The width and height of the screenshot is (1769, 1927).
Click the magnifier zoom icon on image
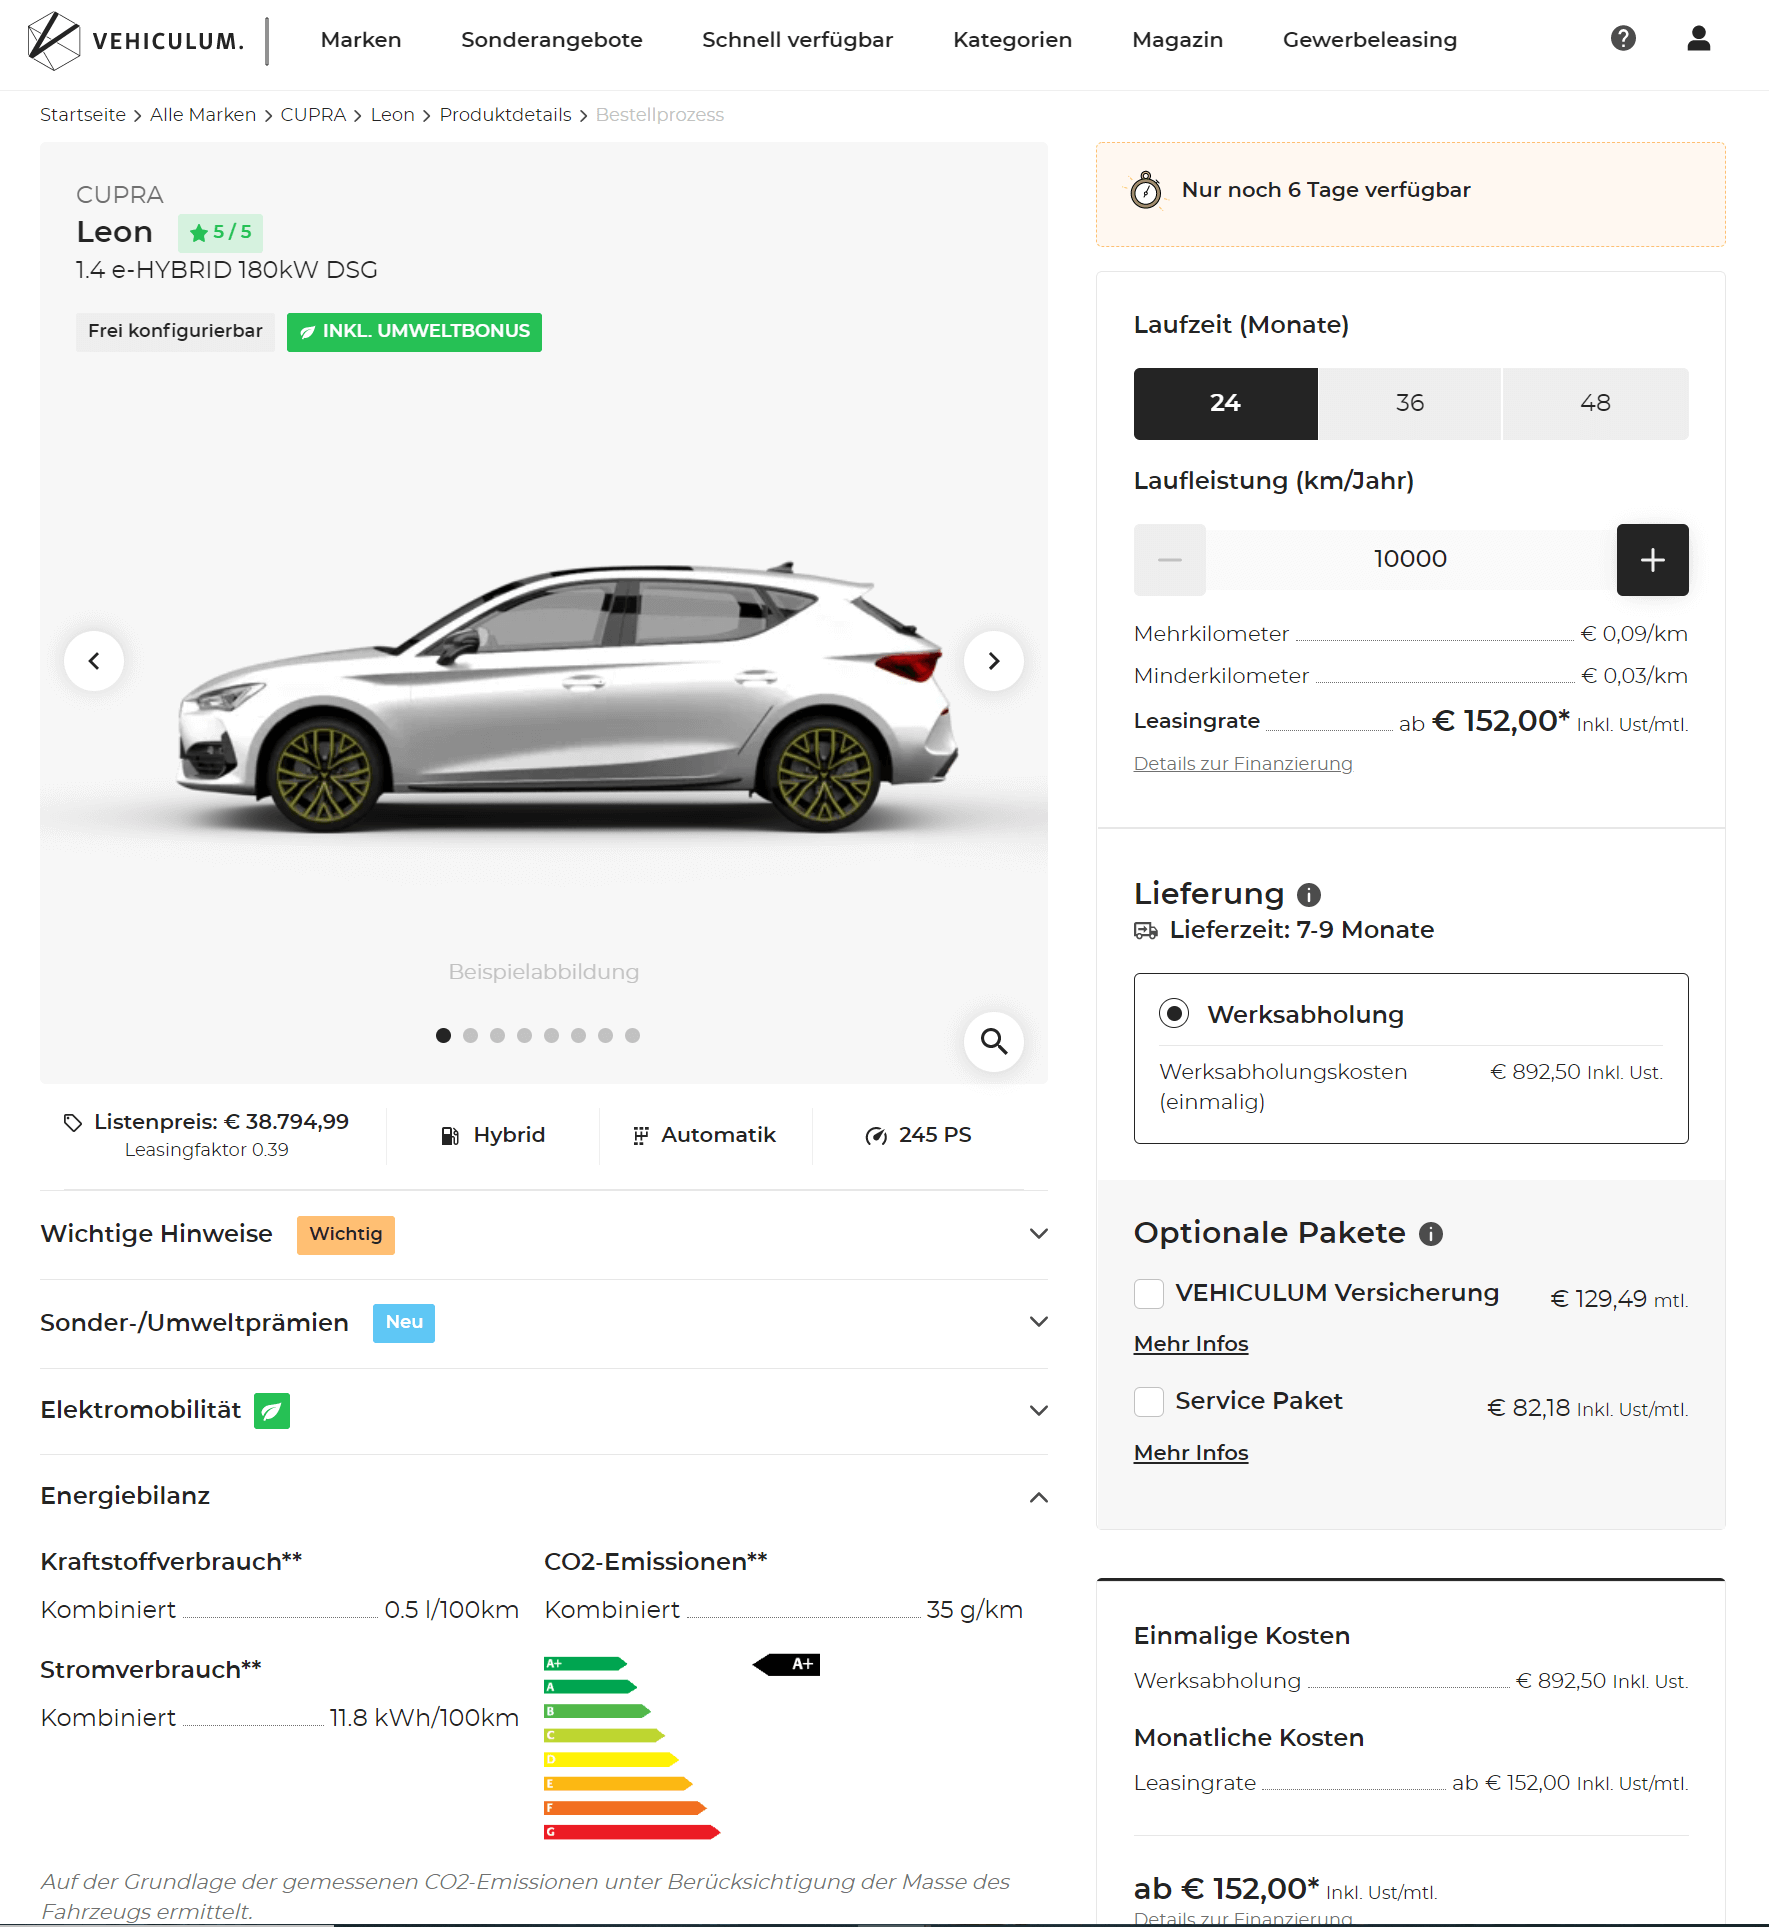coord(993,1041)
